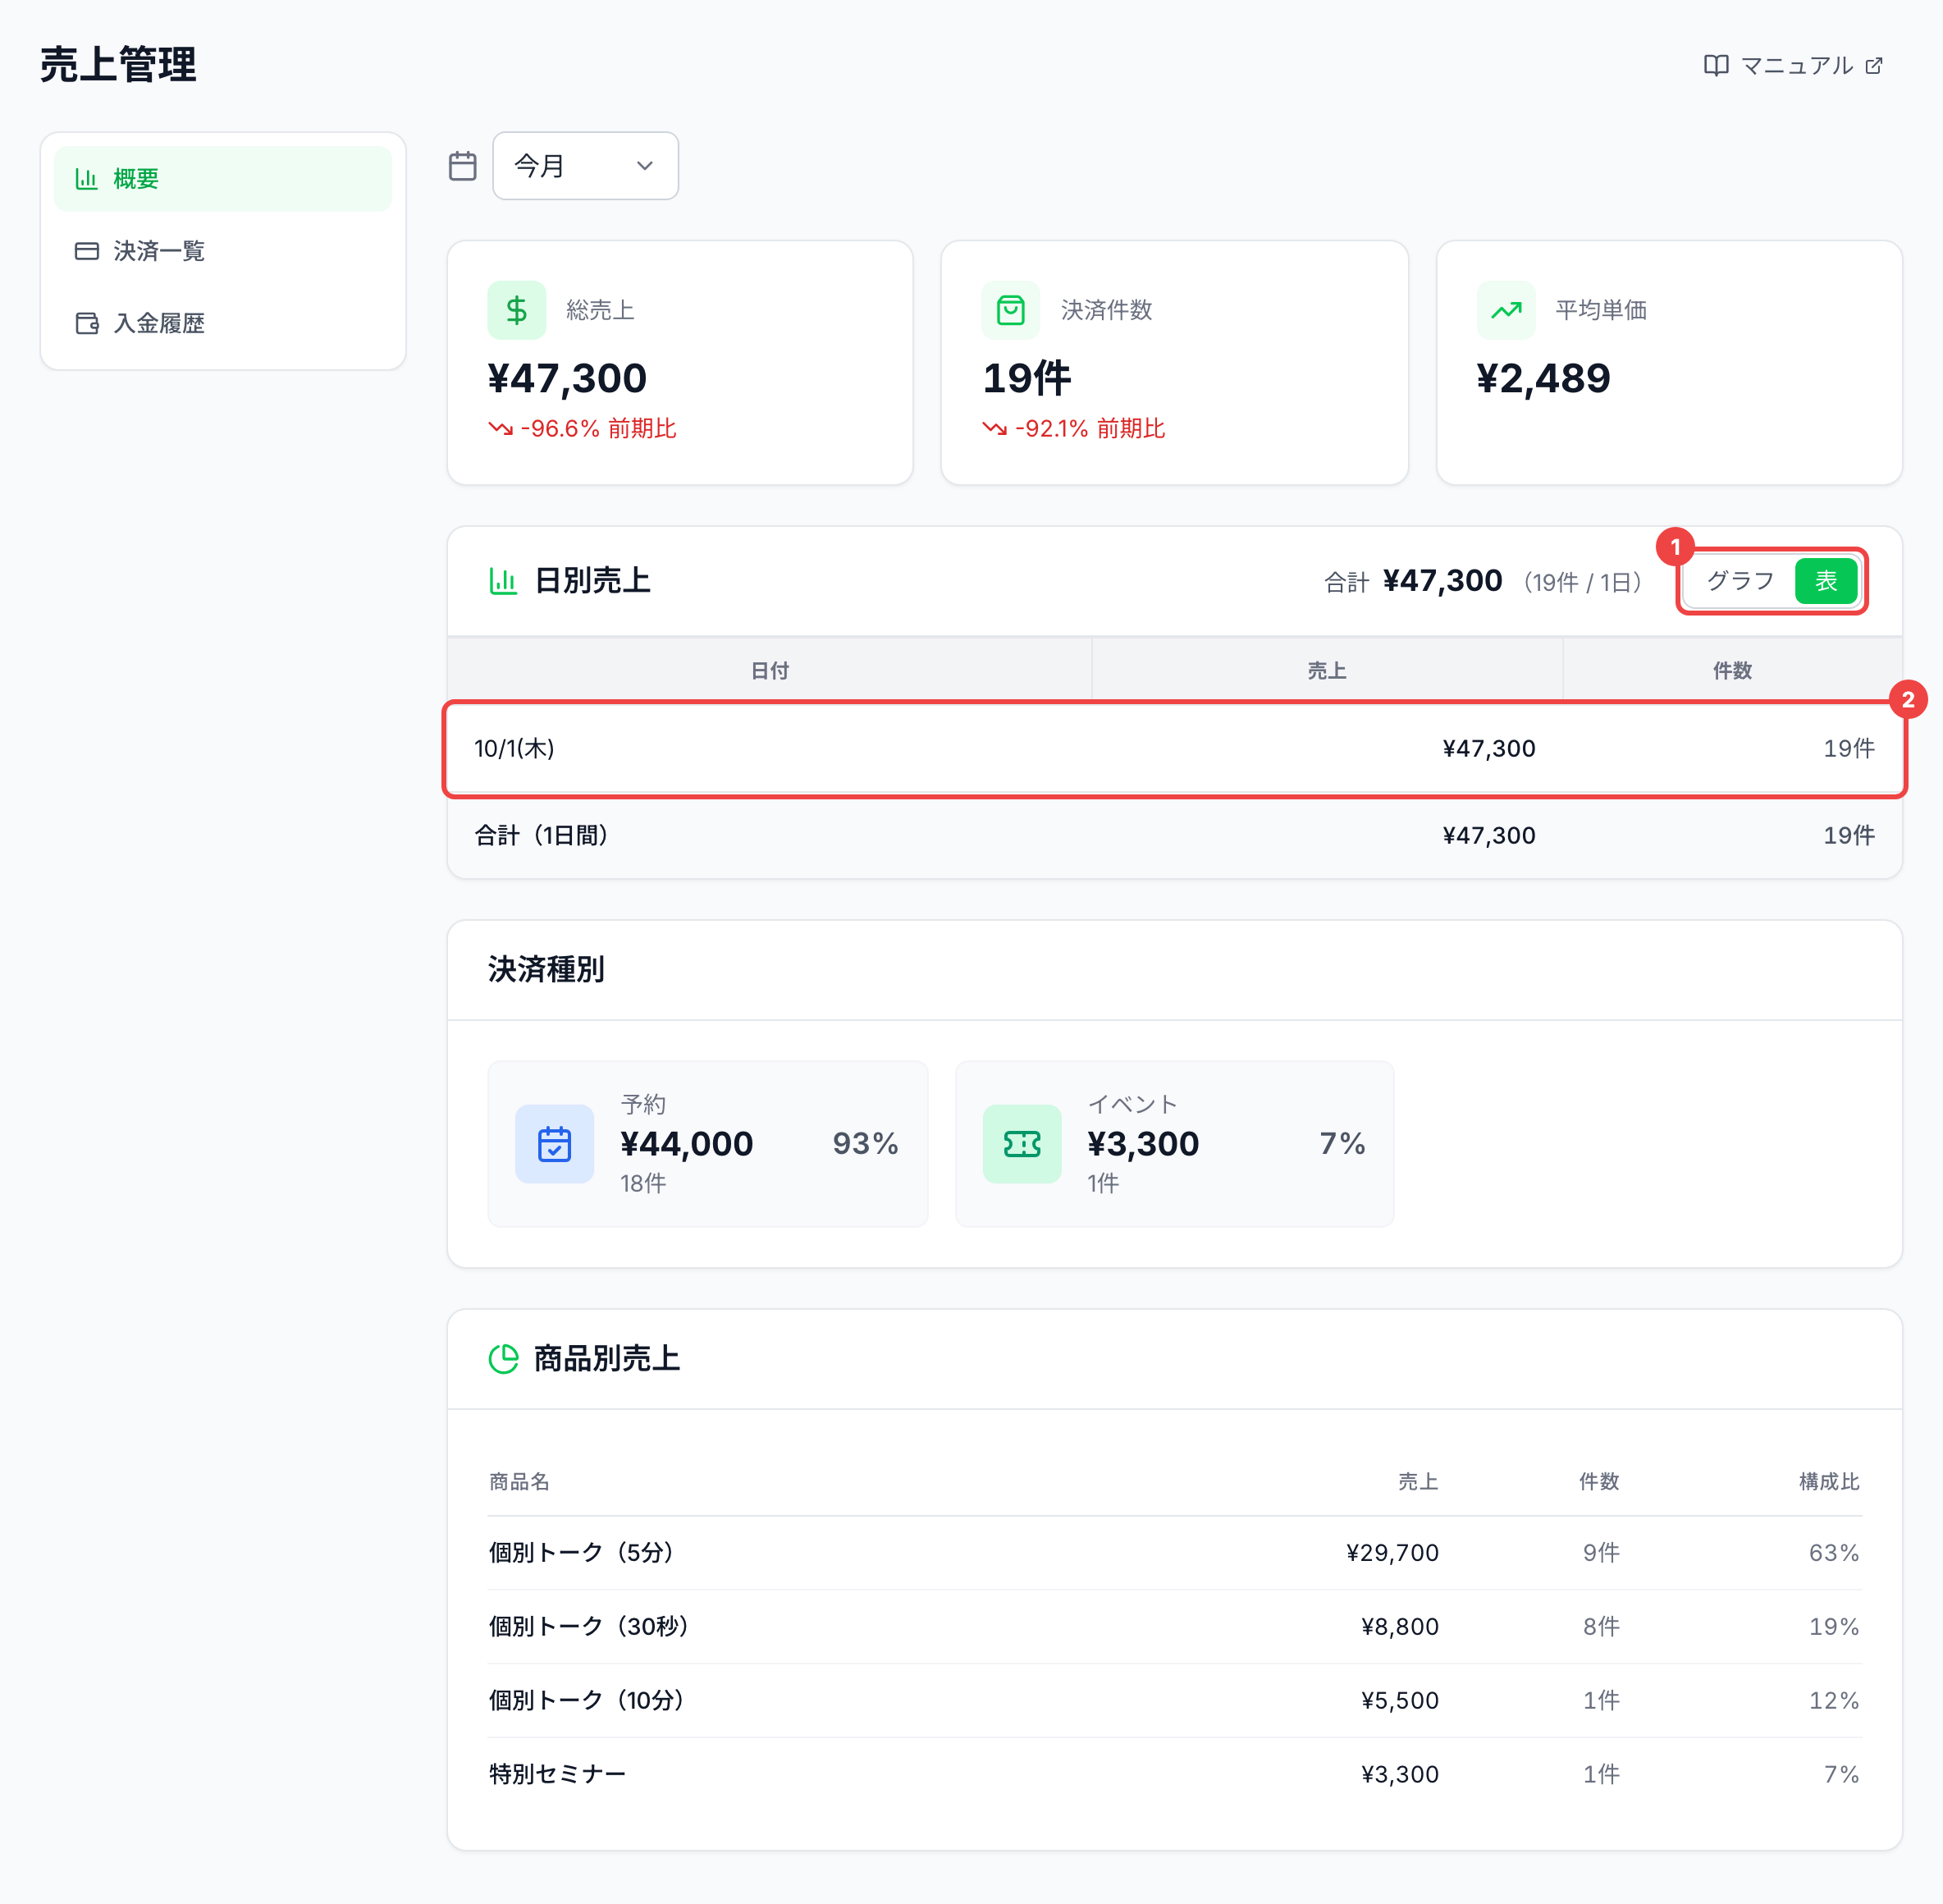Switch the daily sales view to グラフ
Image resolution: width=1943 pixels, height=1904 pixels.
click(x=1740, y=581)
